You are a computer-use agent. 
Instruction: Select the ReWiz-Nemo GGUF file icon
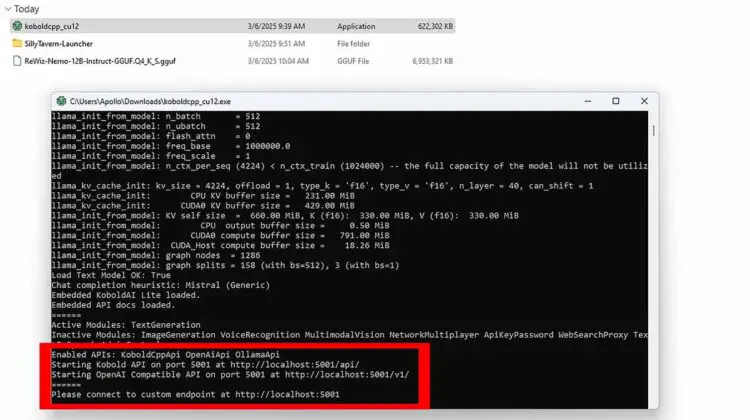[x=17, y=61]
